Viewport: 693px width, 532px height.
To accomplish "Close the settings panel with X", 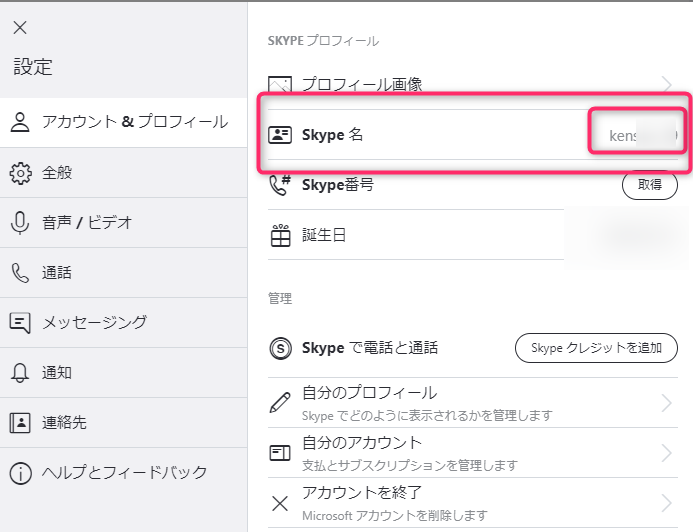I will pyautogui.click(x=19, y=28).
